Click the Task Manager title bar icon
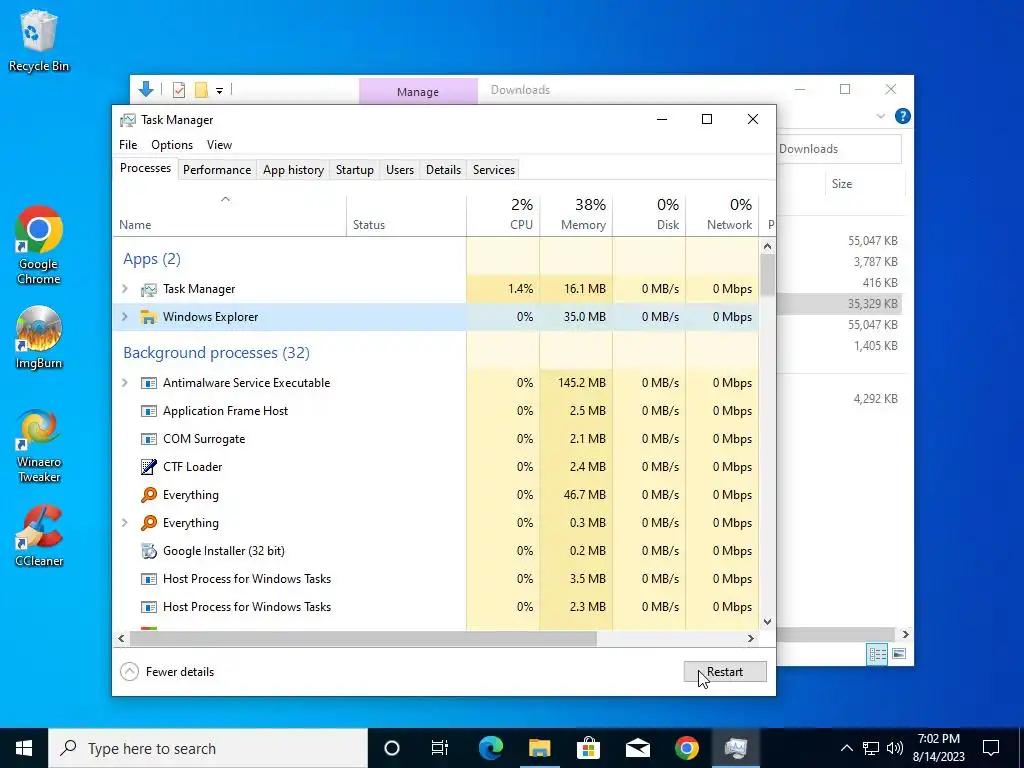 coord(128,120)
